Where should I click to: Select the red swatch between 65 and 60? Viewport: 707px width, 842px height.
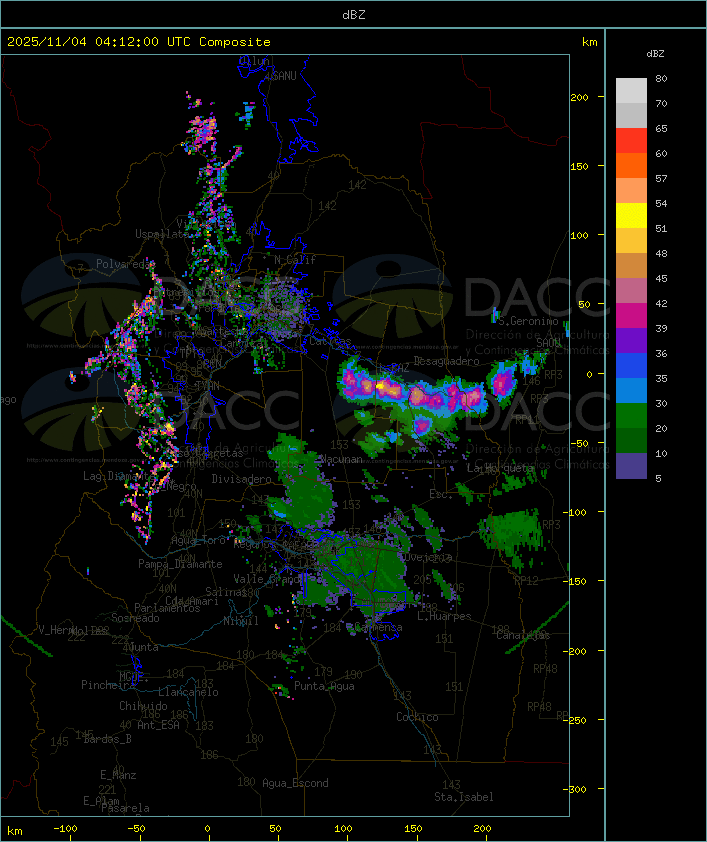pyautogui.click(x=631, y=141)
